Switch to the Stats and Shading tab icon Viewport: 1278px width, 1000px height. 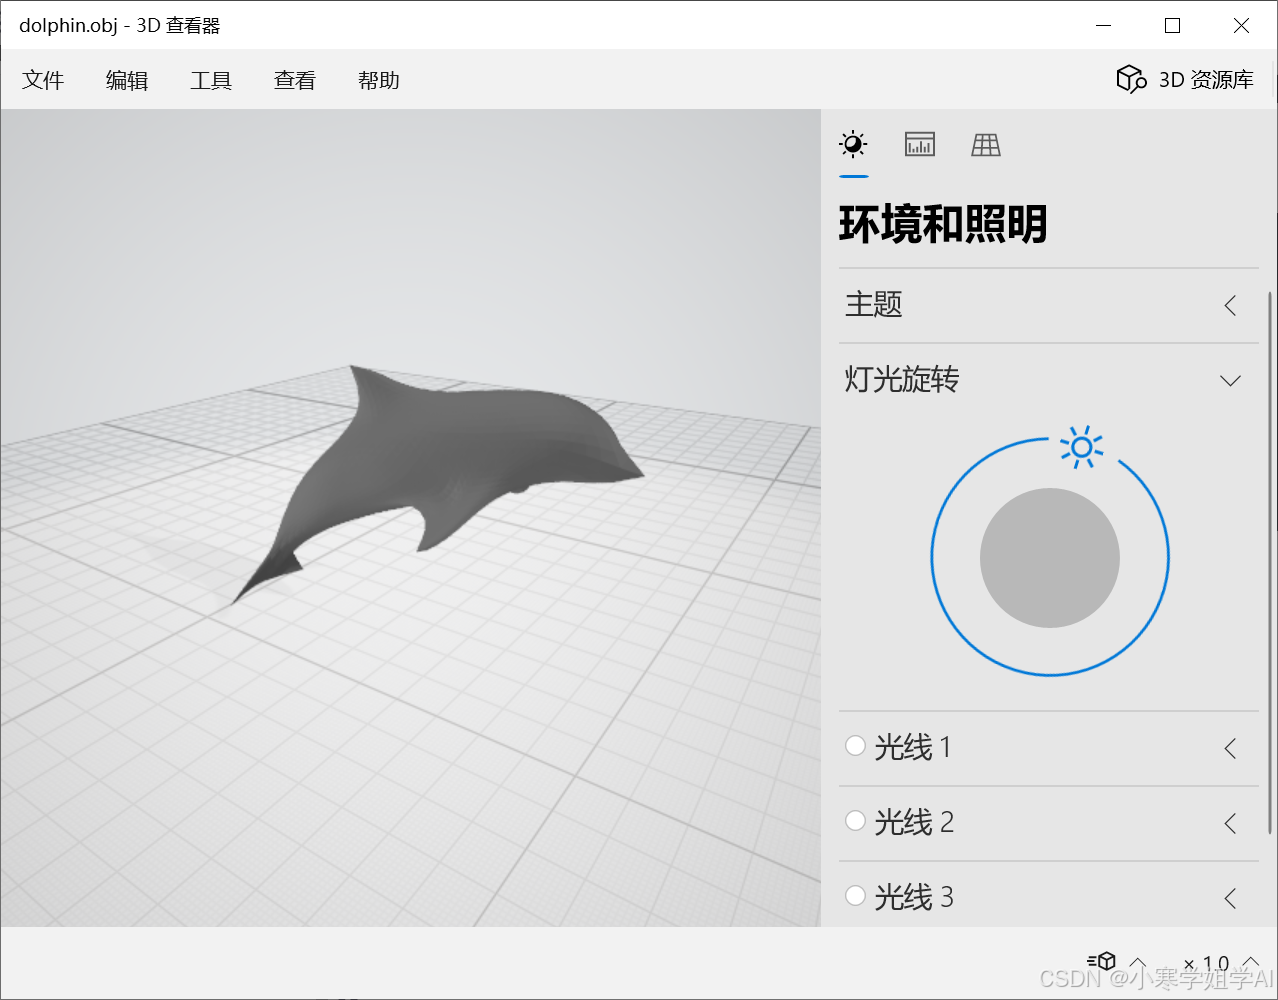click(920, 145)
